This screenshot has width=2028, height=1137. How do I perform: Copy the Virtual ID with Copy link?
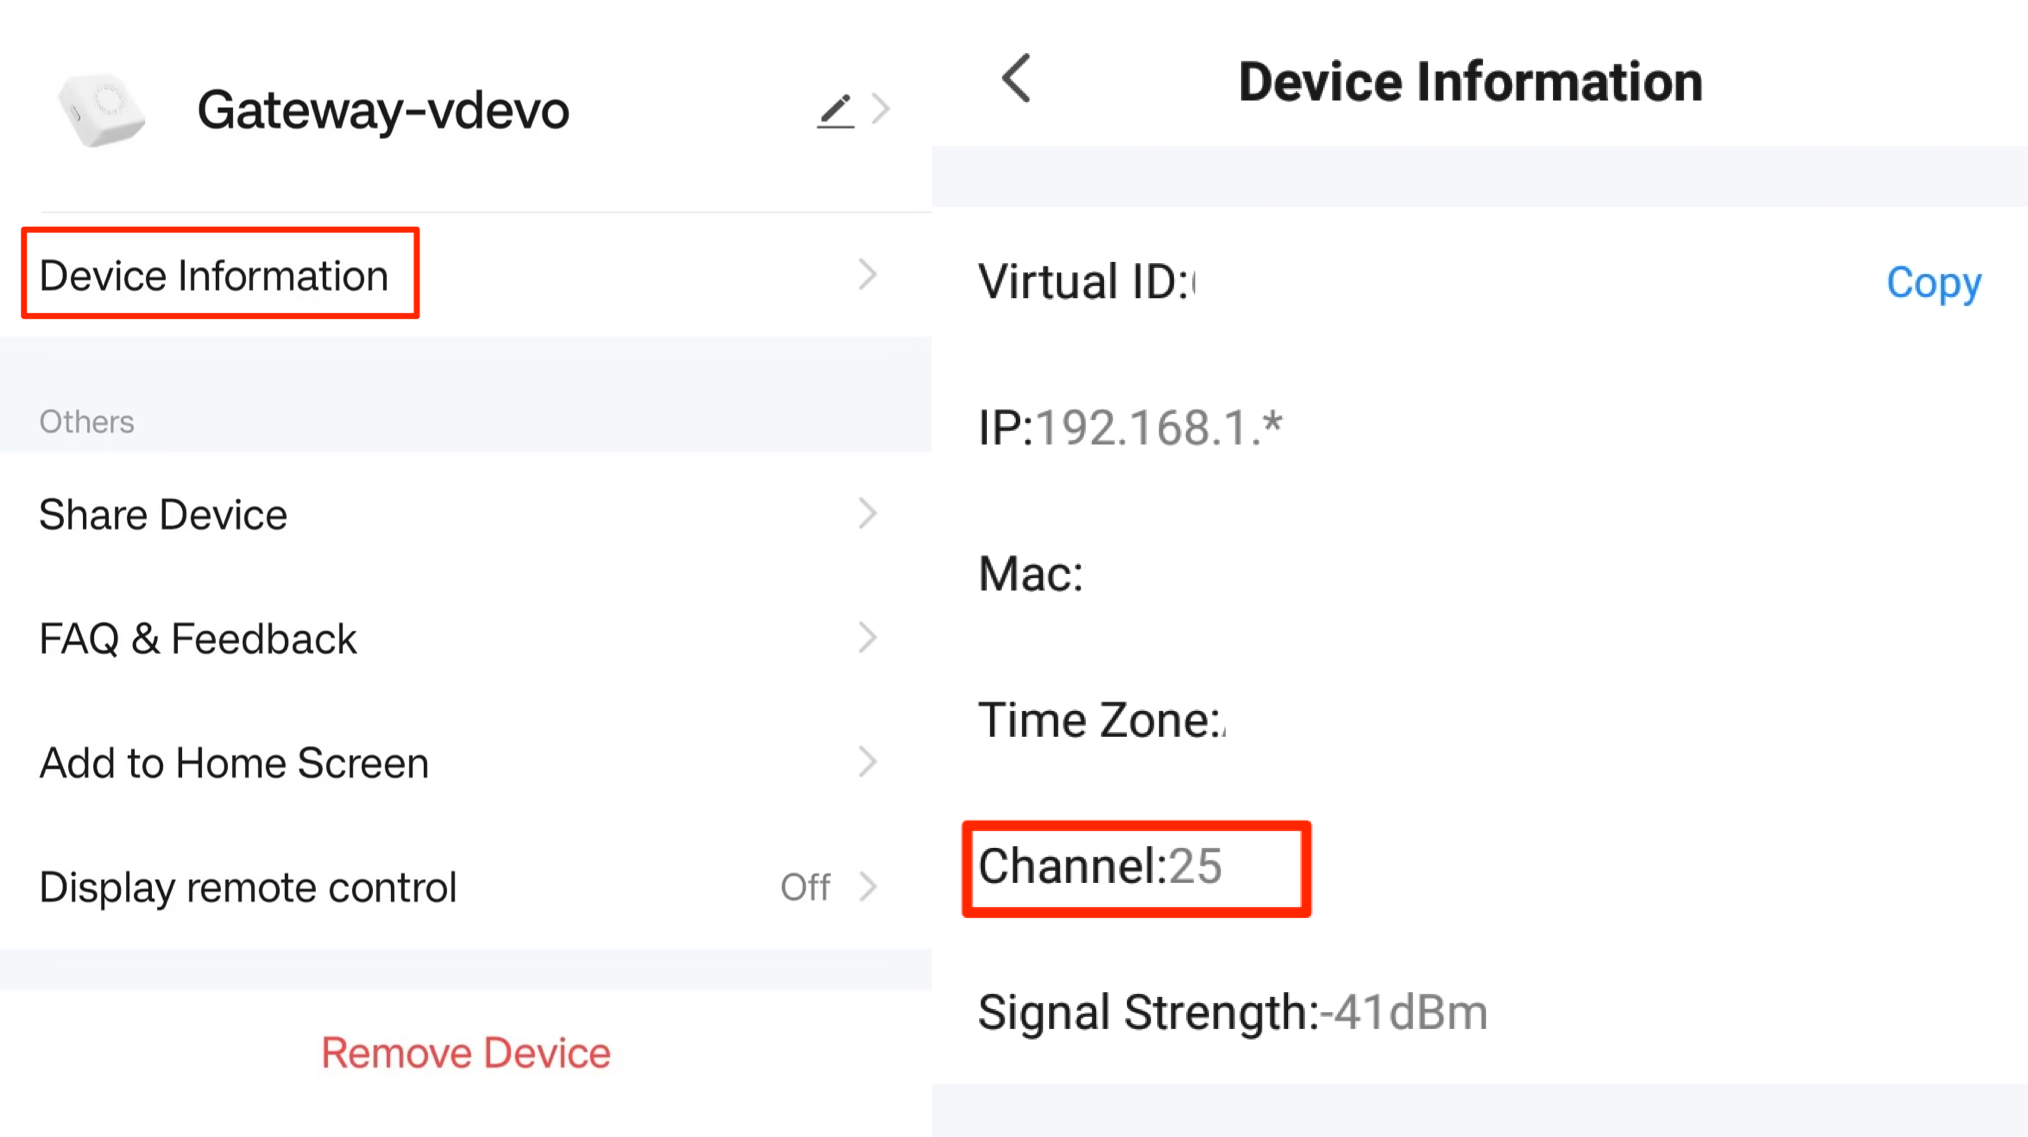coord(1933,283)
